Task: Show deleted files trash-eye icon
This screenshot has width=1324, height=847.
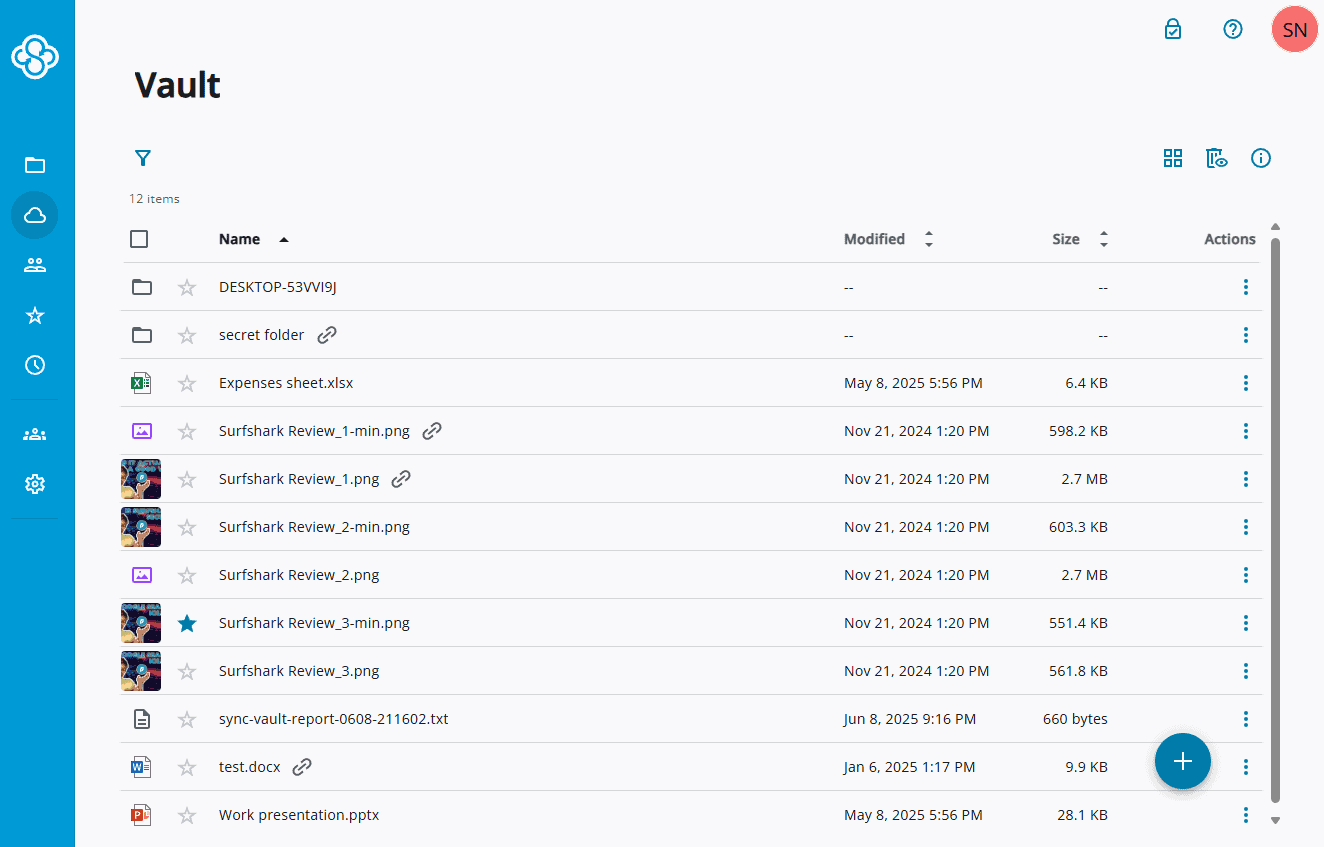Action: (x=1217, y=158)
